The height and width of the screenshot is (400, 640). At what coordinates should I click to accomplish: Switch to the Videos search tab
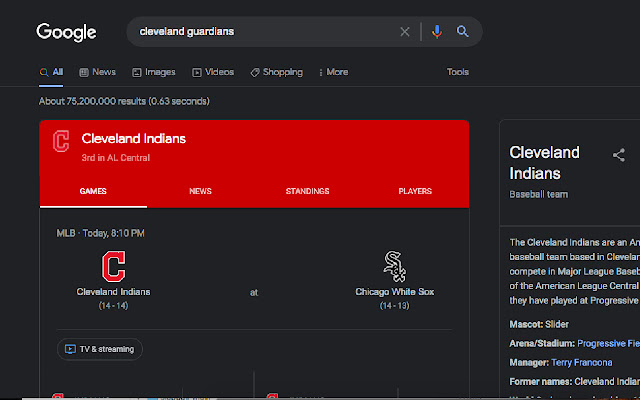[x=213, y=72]
